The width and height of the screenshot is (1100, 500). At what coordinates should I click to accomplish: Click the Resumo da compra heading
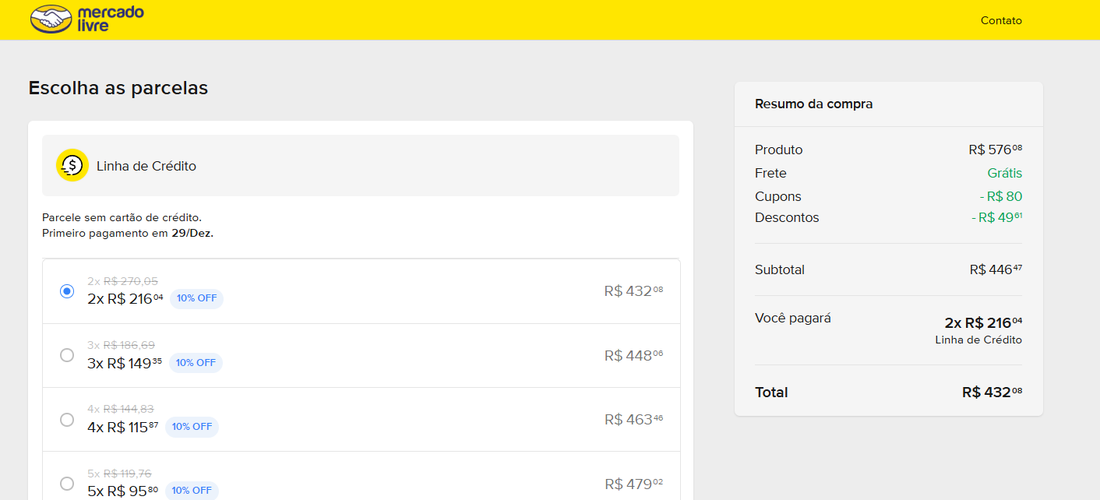(814, 104)
